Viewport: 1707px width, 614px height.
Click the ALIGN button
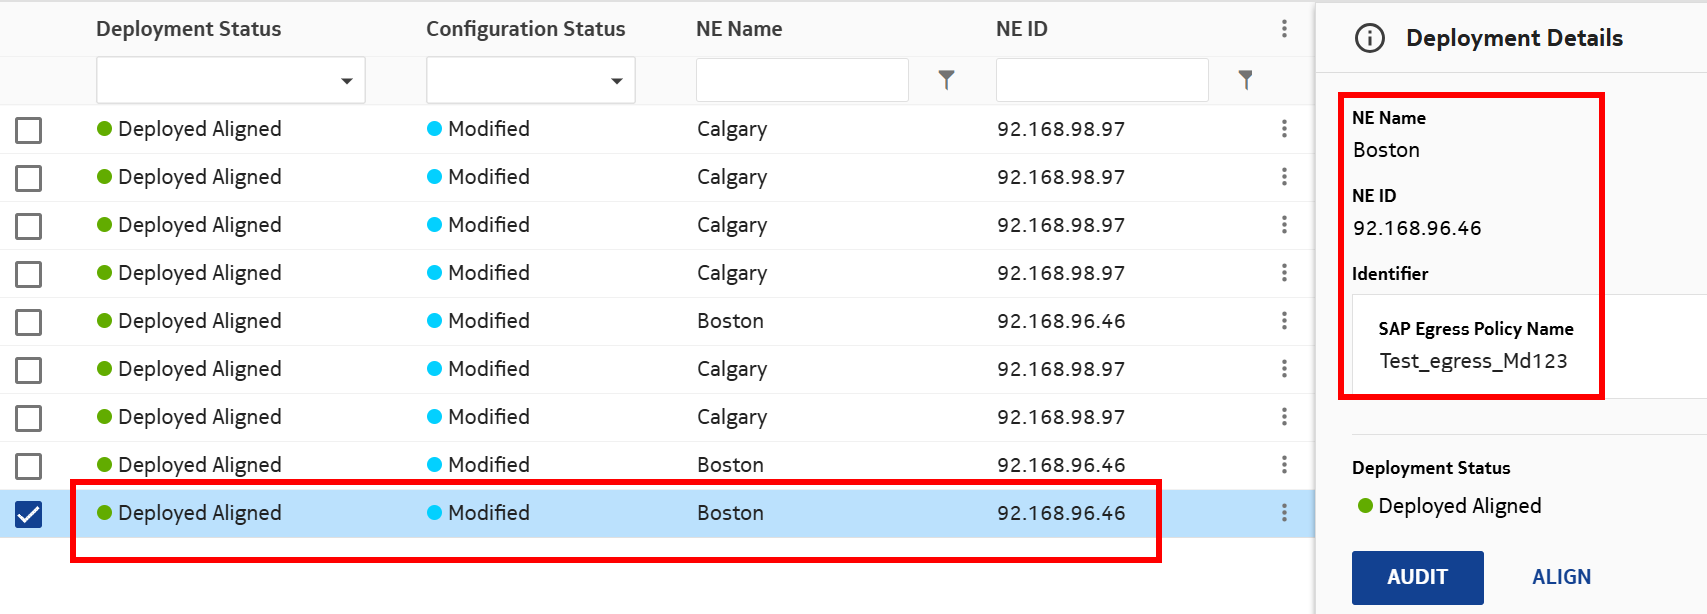coord(1561,577)
